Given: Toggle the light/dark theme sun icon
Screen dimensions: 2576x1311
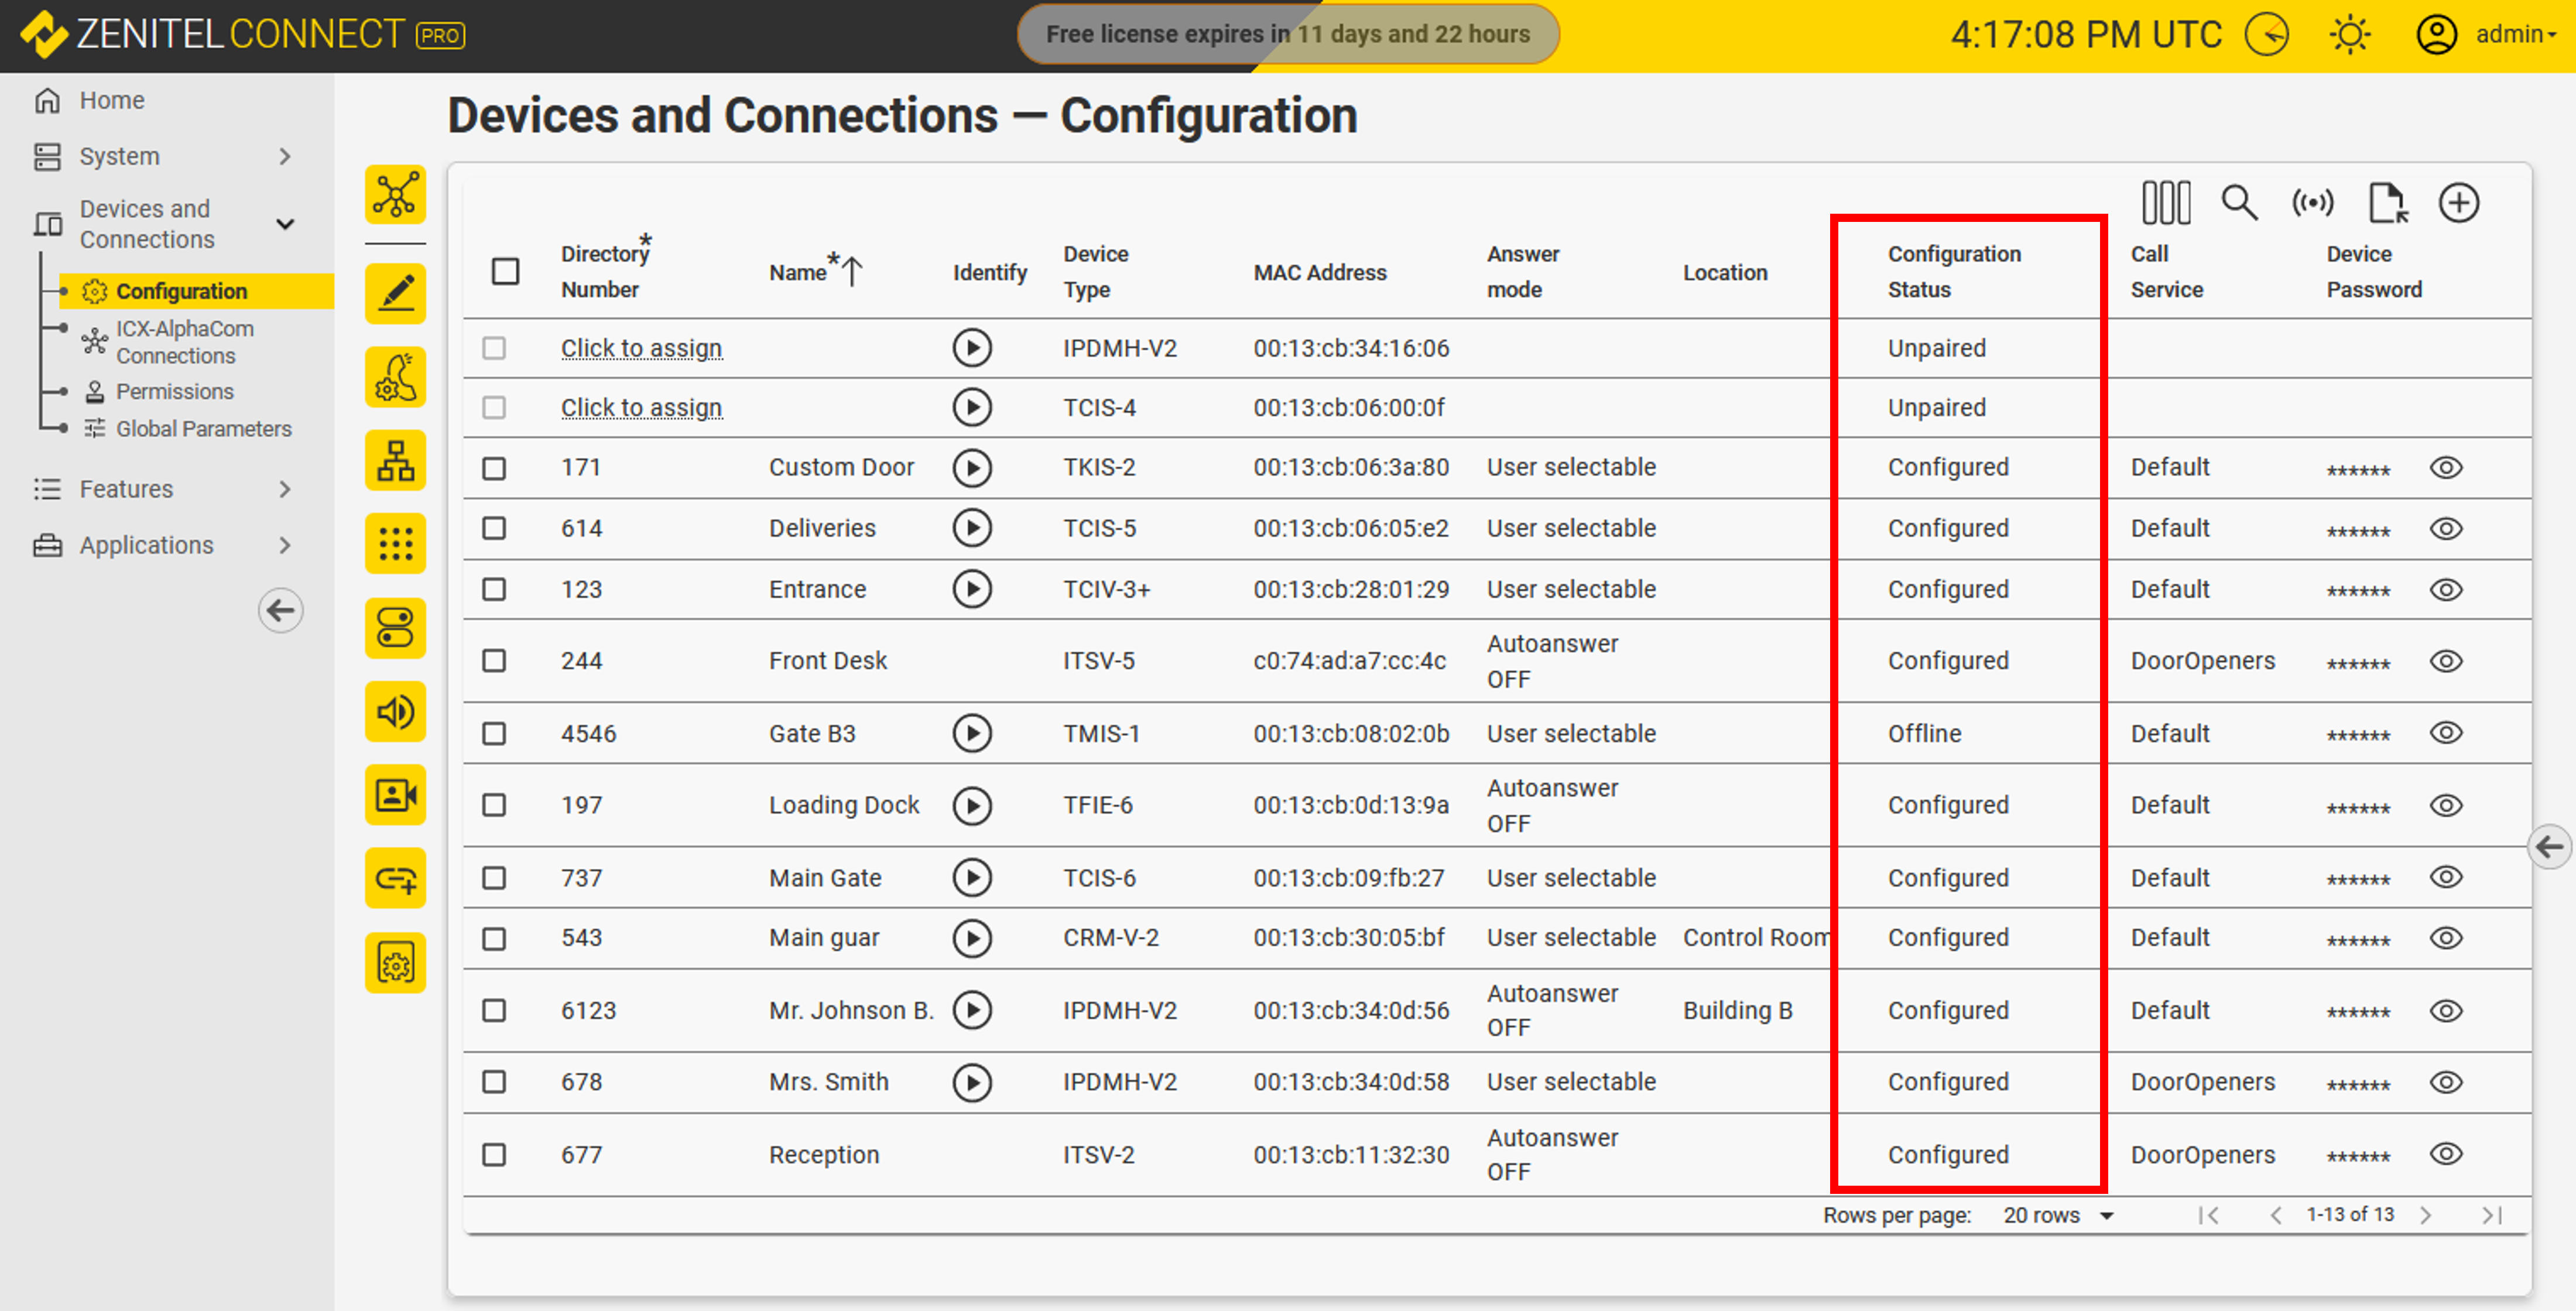Looking at the screenshot, I should coord(2349,35).
